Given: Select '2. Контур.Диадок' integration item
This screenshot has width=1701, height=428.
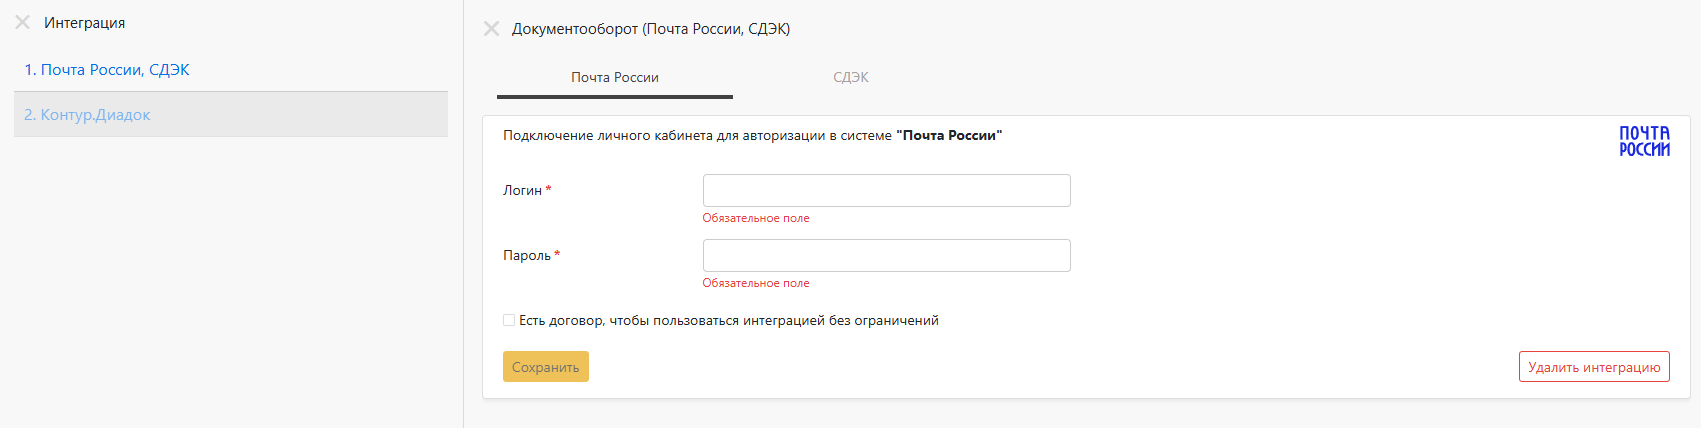Looking at the screenshot, I should [x=87, y=115].
